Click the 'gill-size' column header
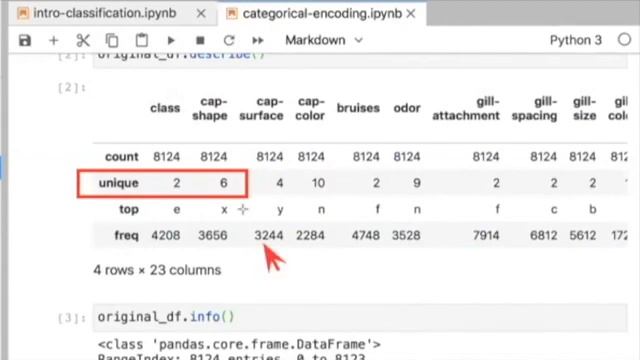The image size is (640, 360). click(584, 109)
